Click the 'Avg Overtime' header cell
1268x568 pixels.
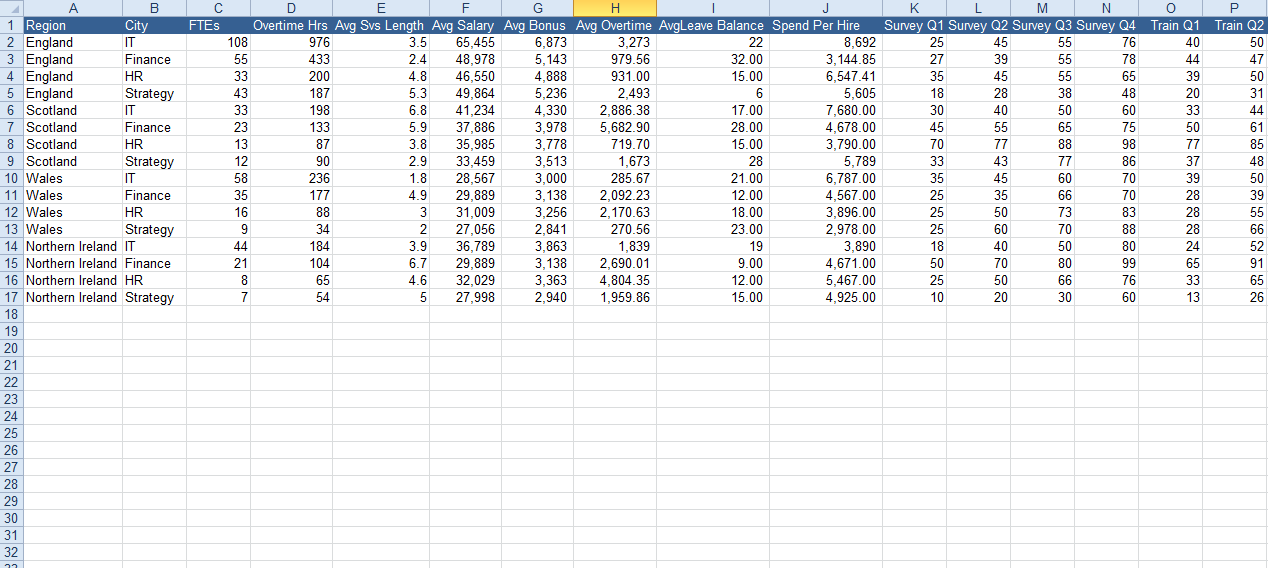coord(614,25)
